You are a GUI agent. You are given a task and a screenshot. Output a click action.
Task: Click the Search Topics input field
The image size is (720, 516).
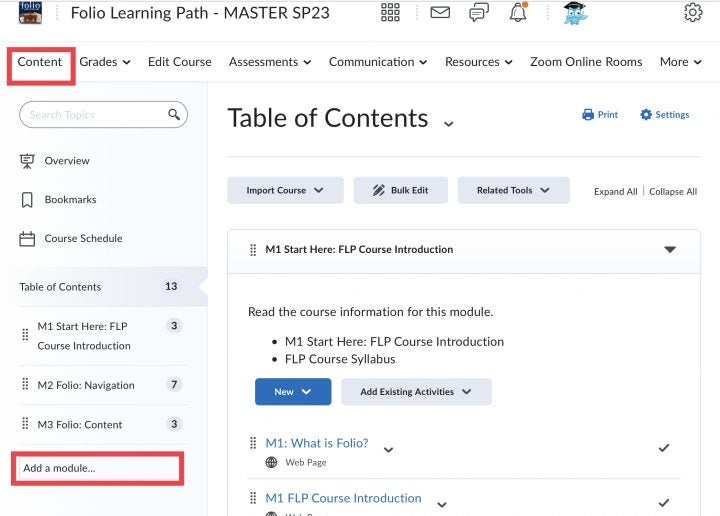103,114
